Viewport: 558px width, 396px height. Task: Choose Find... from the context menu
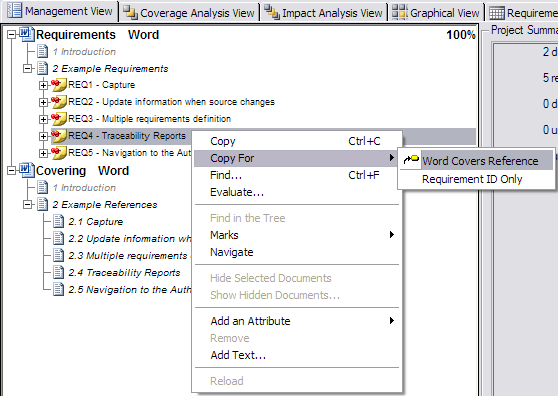[297, 175]
